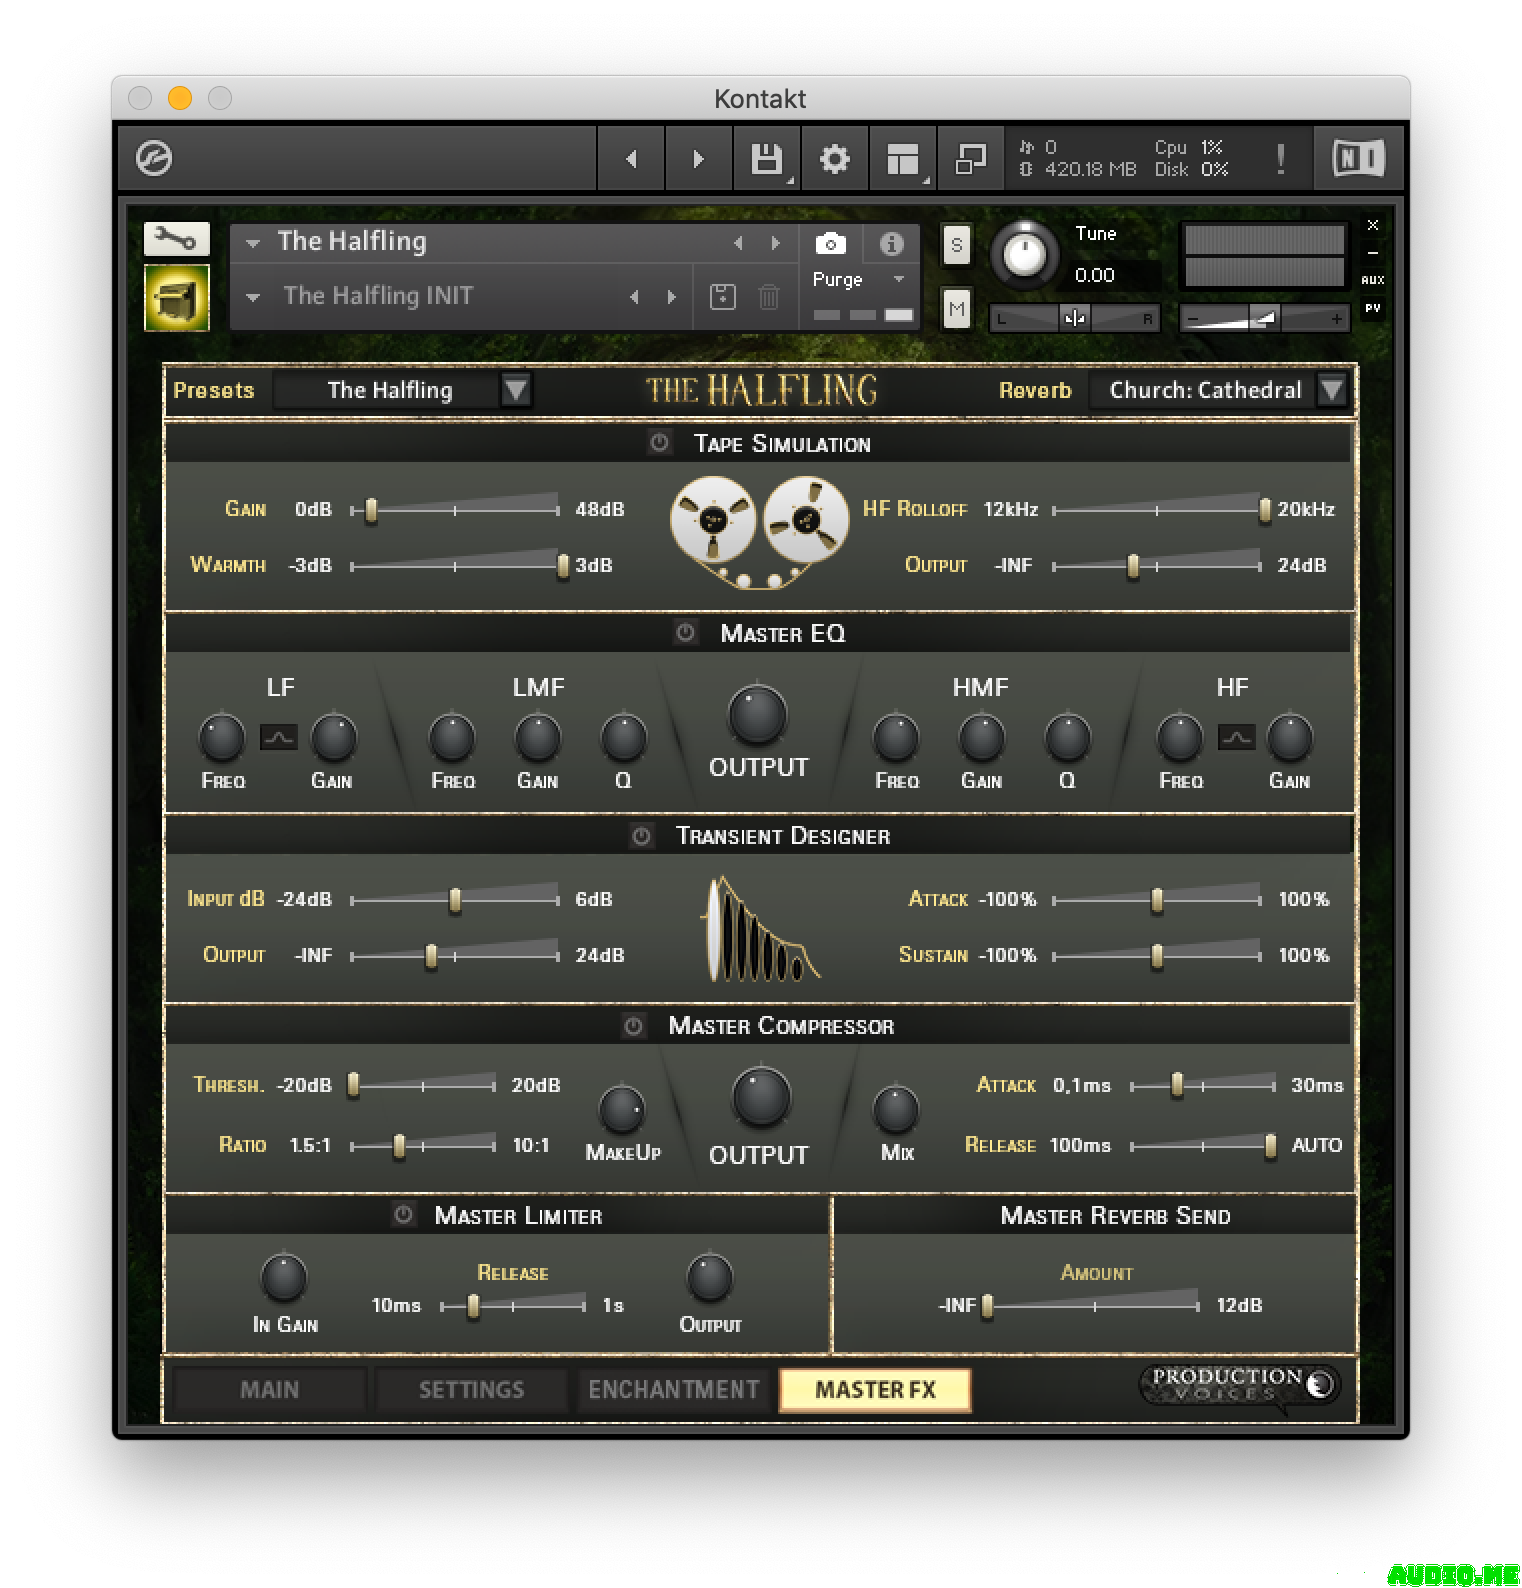Expand the Reverb type dropdown

[1331, 389]
